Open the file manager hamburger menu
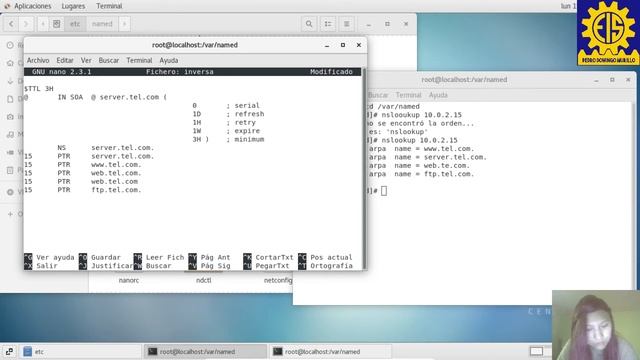This screenshot has height=360, width=640. (x=346, y=24)
